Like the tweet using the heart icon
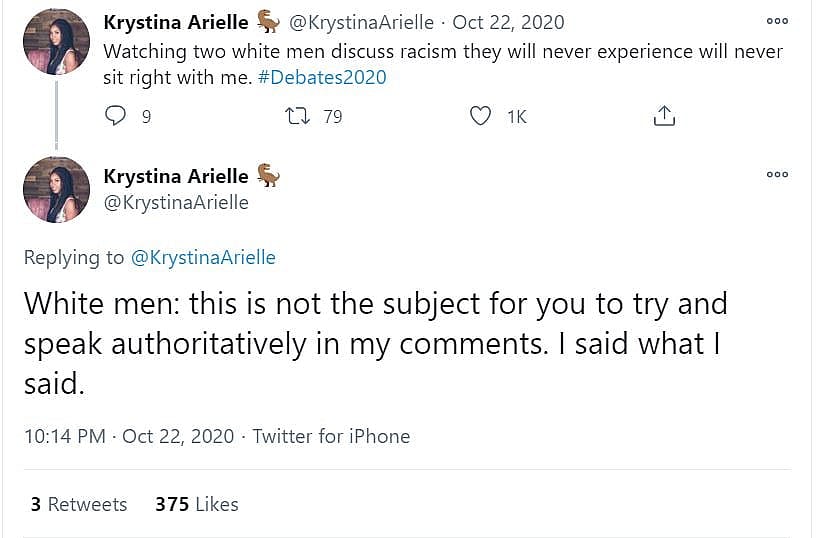This screenshot has width=821, height=538. pyautogui.click(x=481, y=116)
